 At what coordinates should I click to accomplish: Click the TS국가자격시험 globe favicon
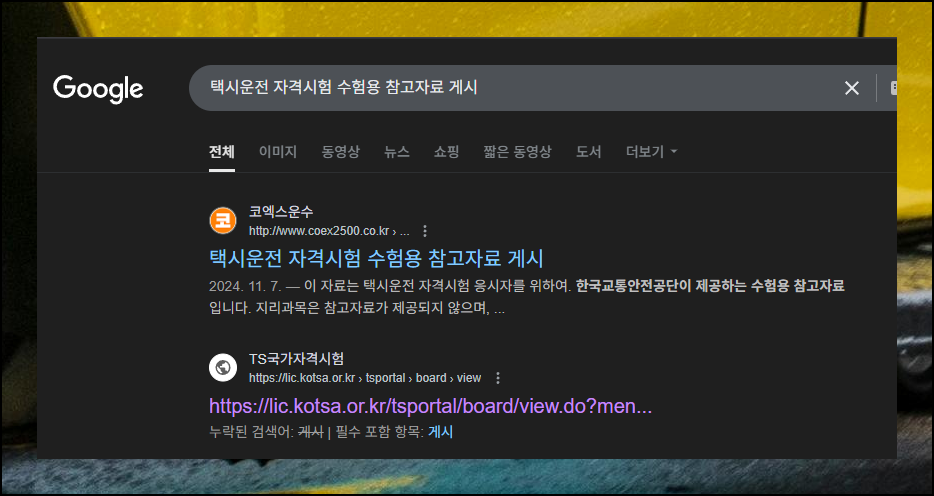click(223, 367)
